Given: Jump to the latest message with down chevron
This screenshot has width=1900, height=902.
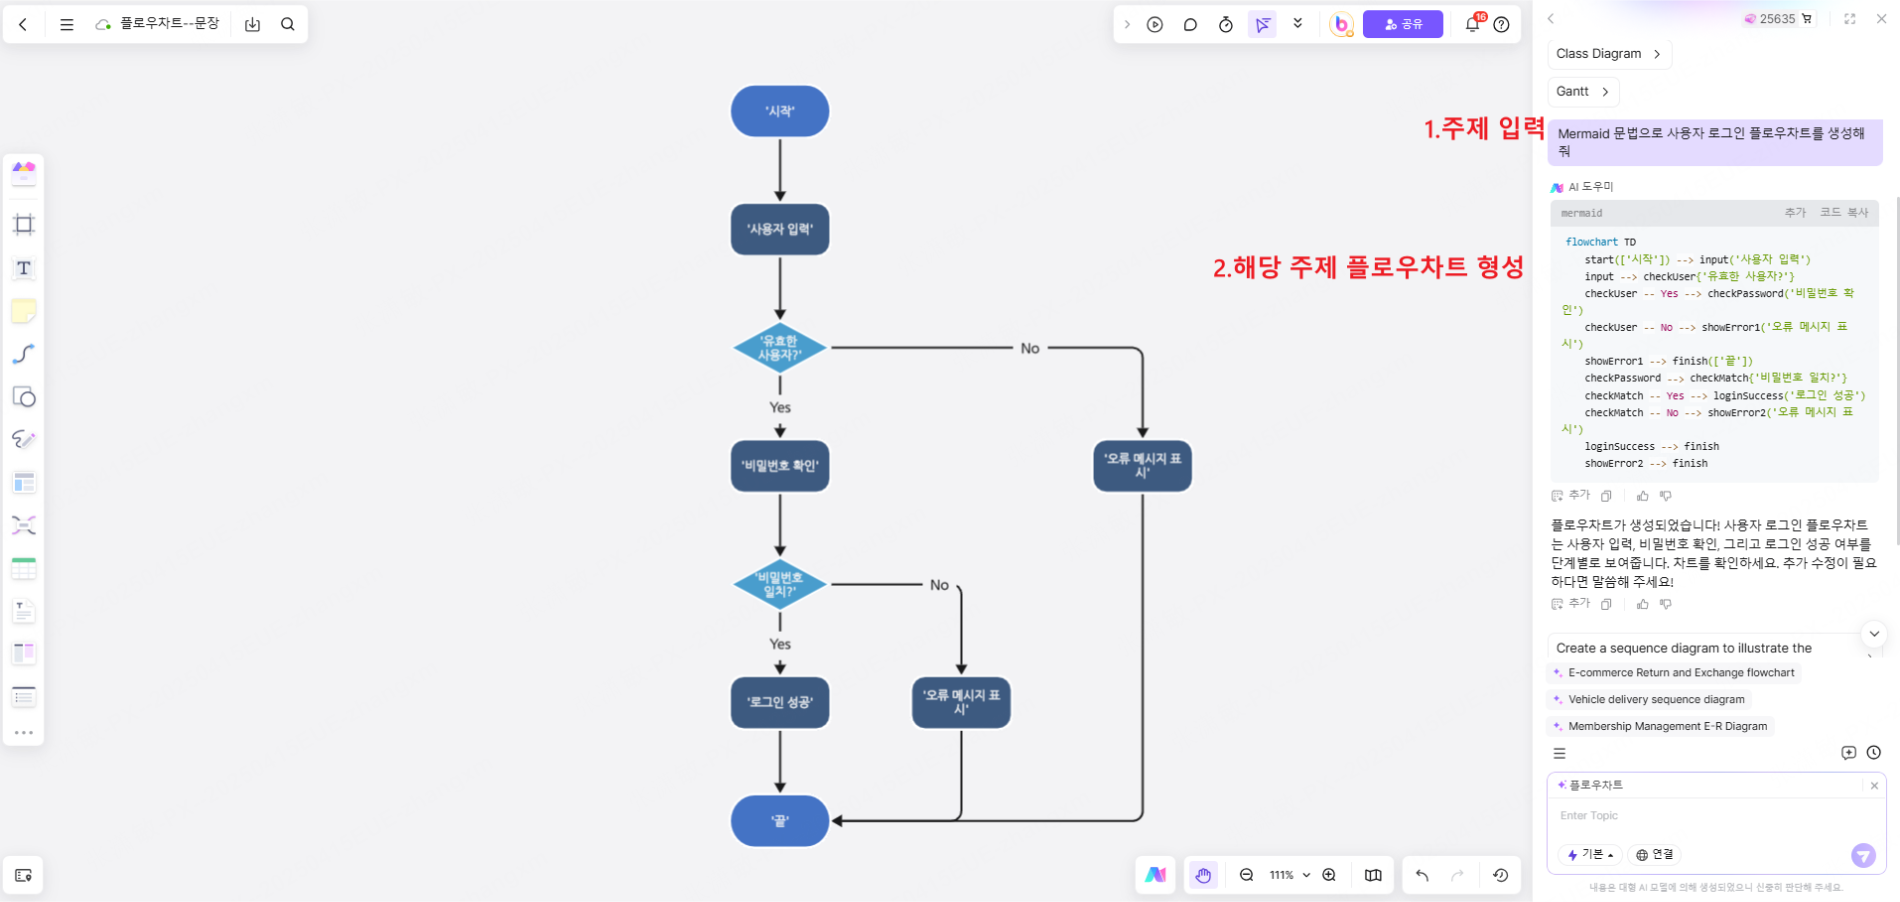Looking at the screenshot, I should point(1874,634).
